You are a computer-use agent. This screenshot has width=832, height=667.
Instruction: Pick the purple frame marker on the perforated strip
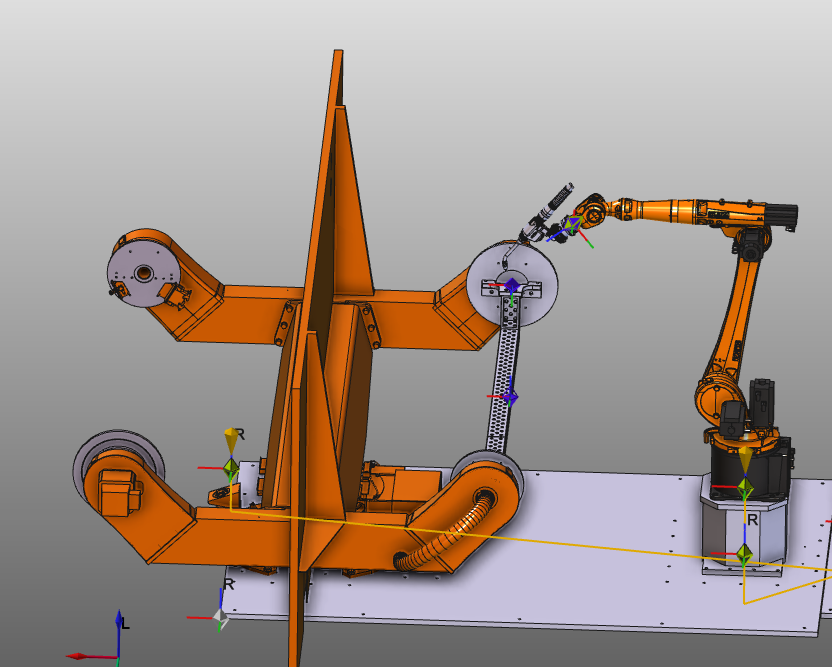coord(510,396)
